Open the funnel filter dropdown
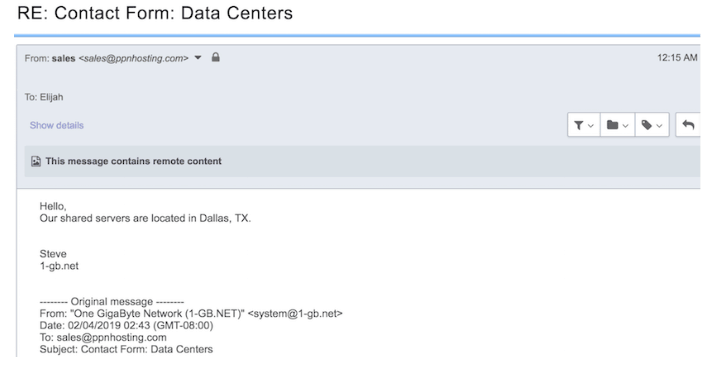720x380 pixels. [584, 125]
